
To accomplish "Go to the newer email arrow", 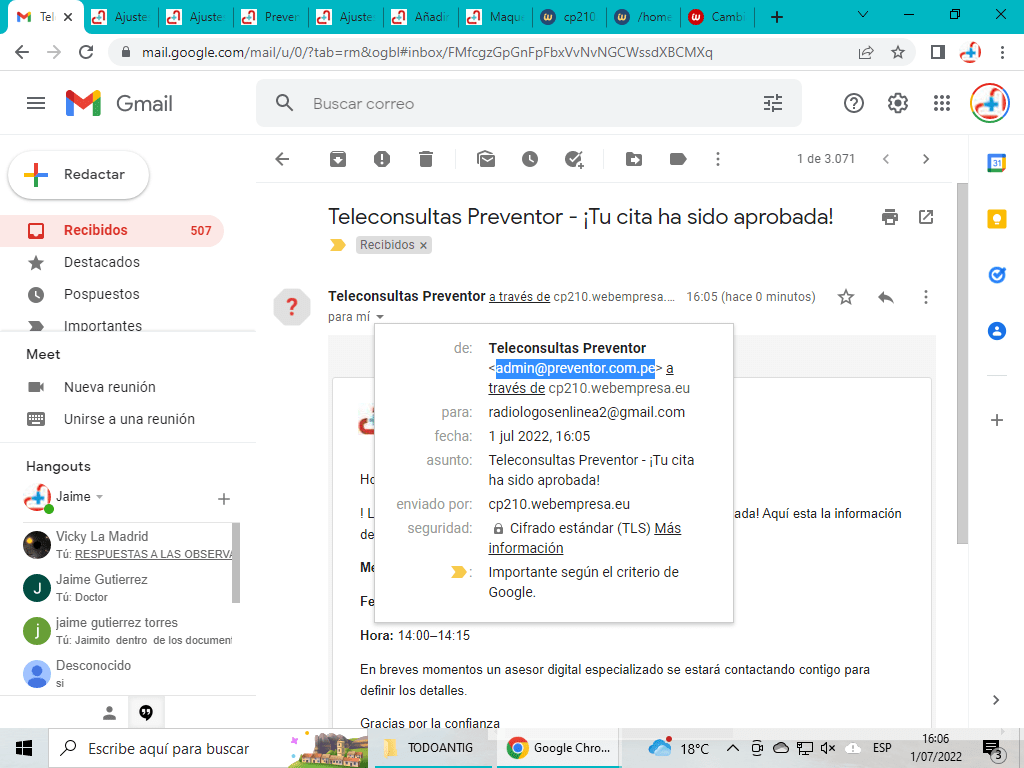I will 886,159.
